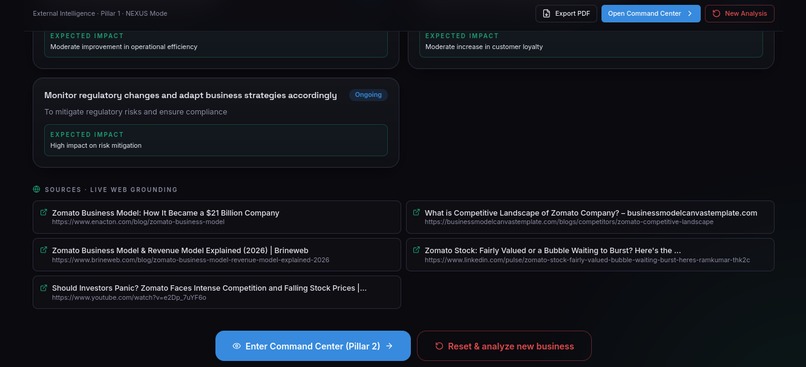Click the document icon in Export PDF
This screenshot has width=806, height=367.
546,14
